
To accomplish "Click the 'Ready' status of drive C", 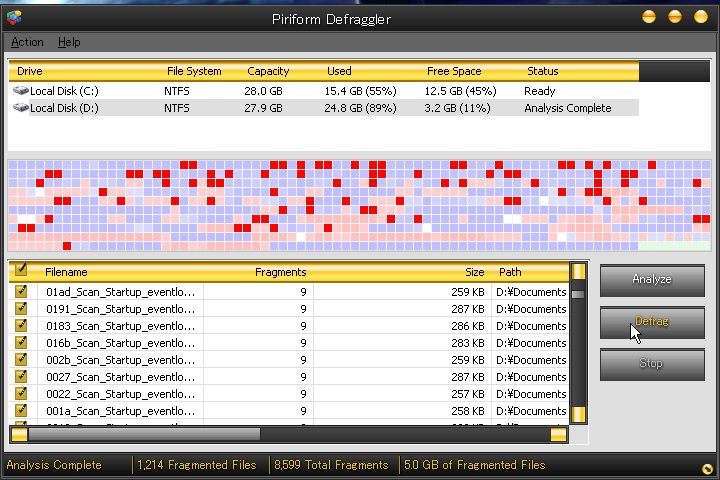I will pyautogui.click(x=540, y=91).
